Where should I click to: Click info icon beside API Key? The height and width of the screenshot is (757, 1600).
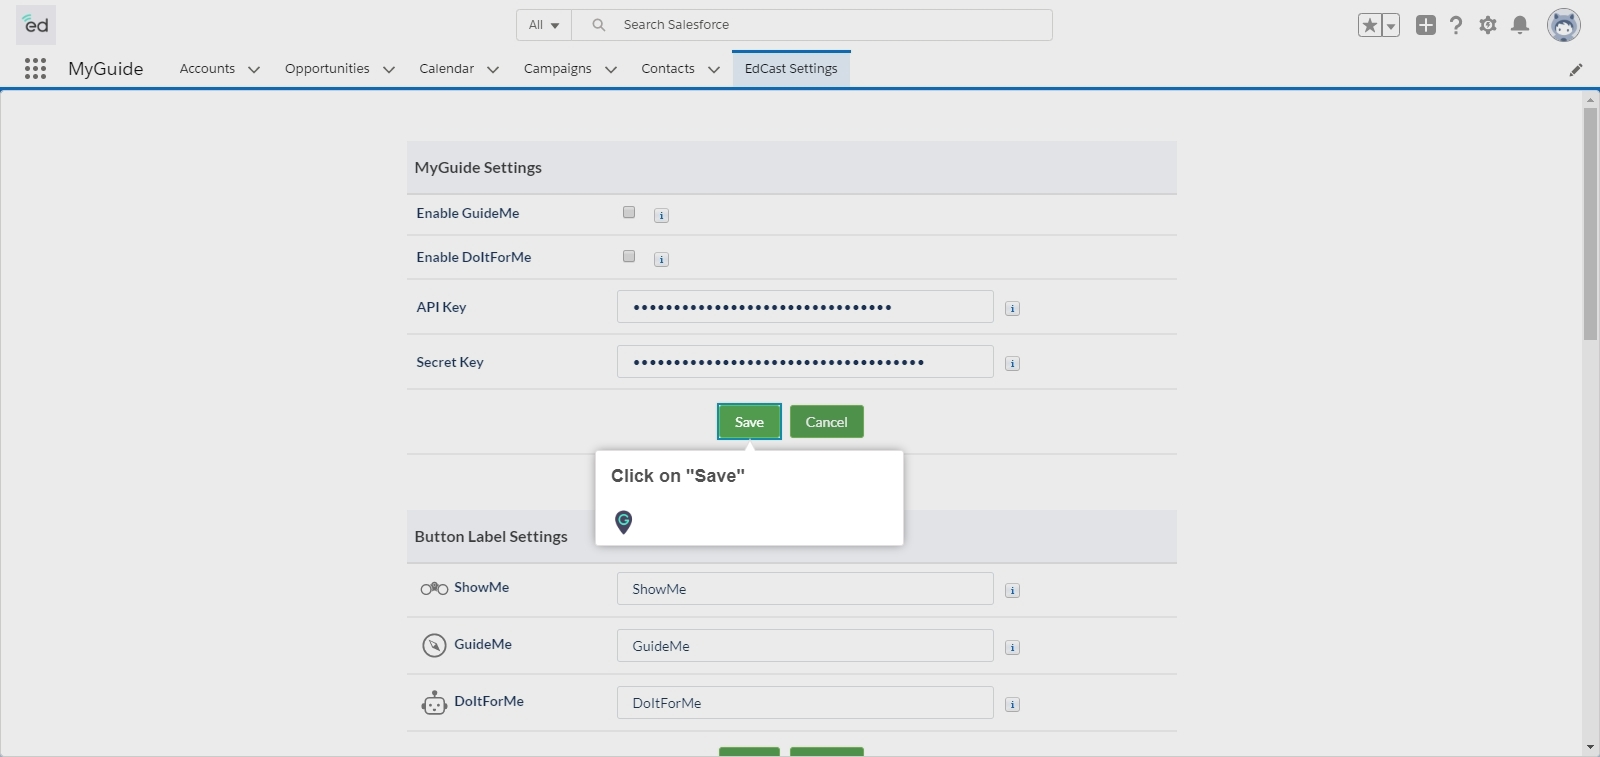click(1012, 308)
